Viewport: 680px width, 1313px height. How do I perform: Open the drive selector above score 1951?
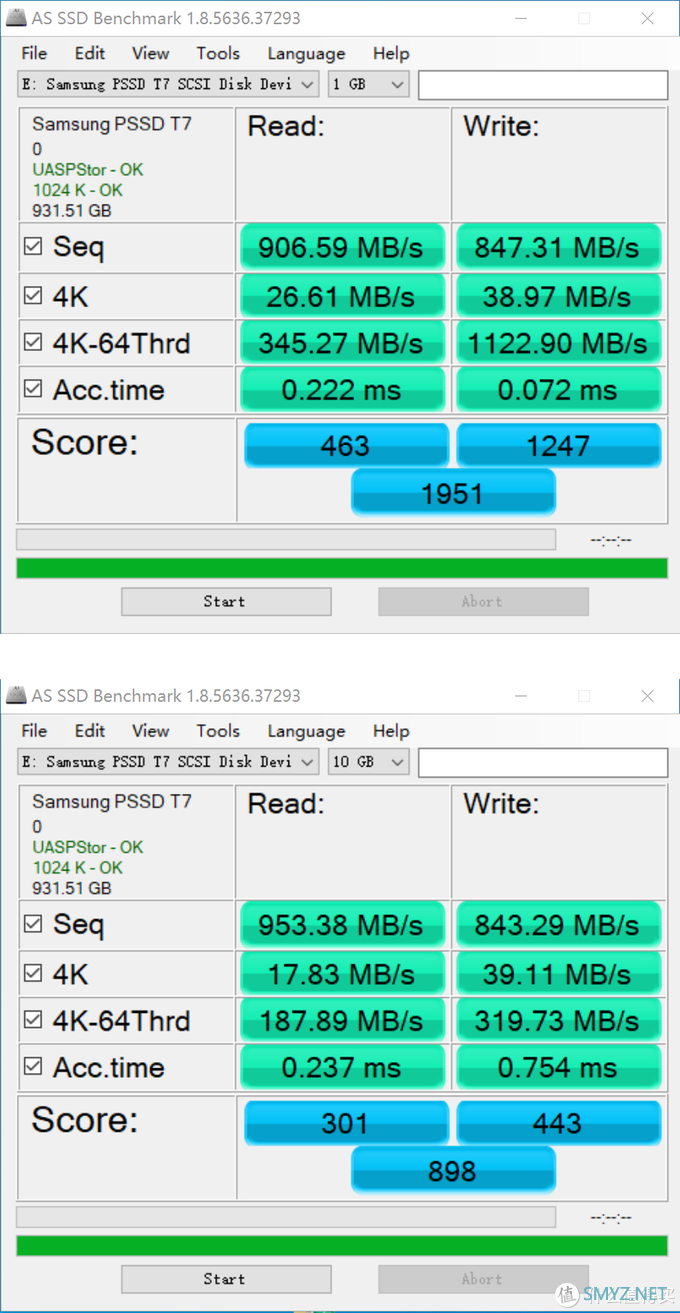click(x=168, y=85)
